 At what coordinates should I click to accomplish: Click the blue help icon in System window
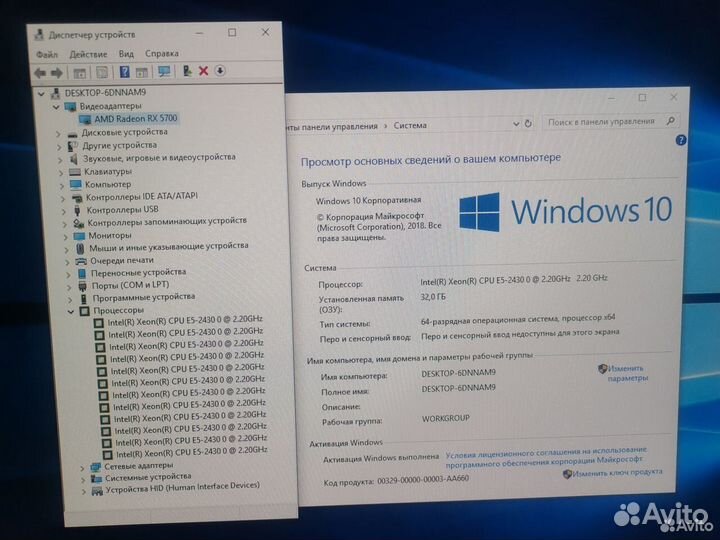pos(681,140)
